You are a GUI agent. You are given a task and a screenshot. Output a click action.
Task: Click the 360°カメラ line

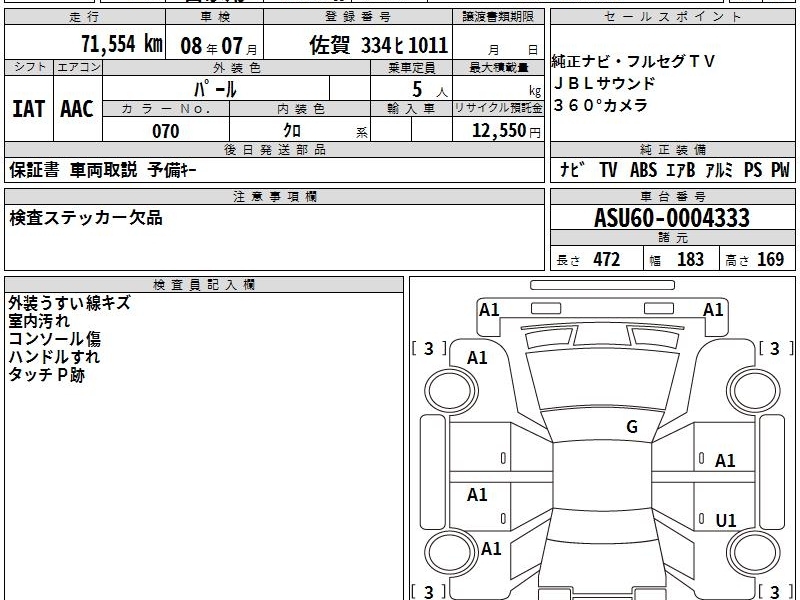601,105
